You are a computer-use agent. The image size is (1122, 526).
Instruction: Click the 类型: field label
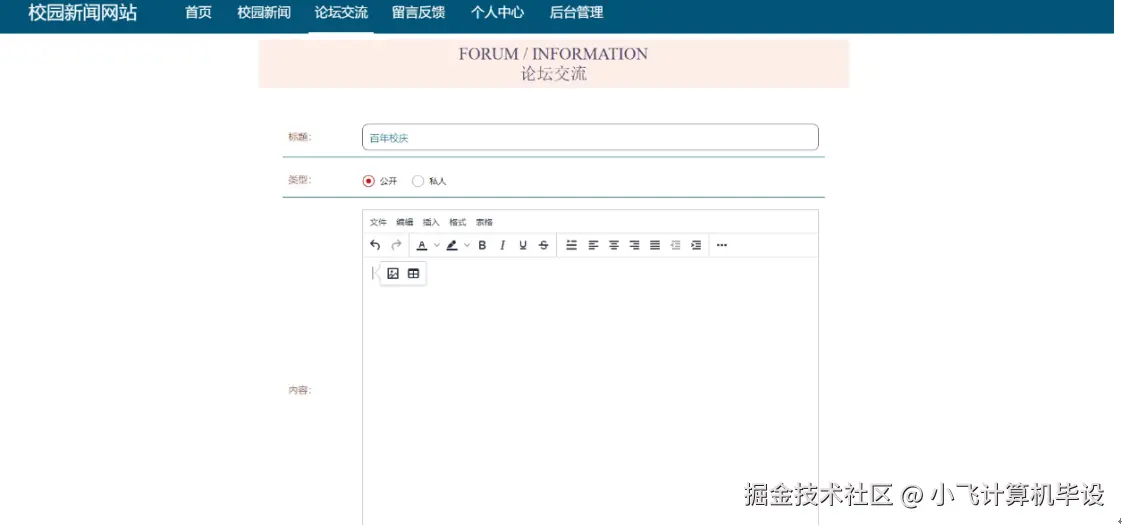pyautogui.click(x=300, y=180)
